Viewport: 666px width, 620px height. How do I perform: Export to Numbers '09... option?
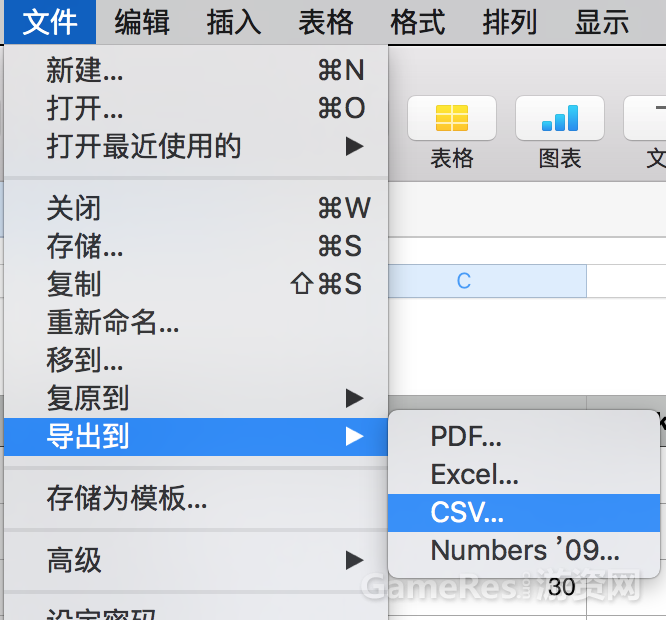(524, 551)
